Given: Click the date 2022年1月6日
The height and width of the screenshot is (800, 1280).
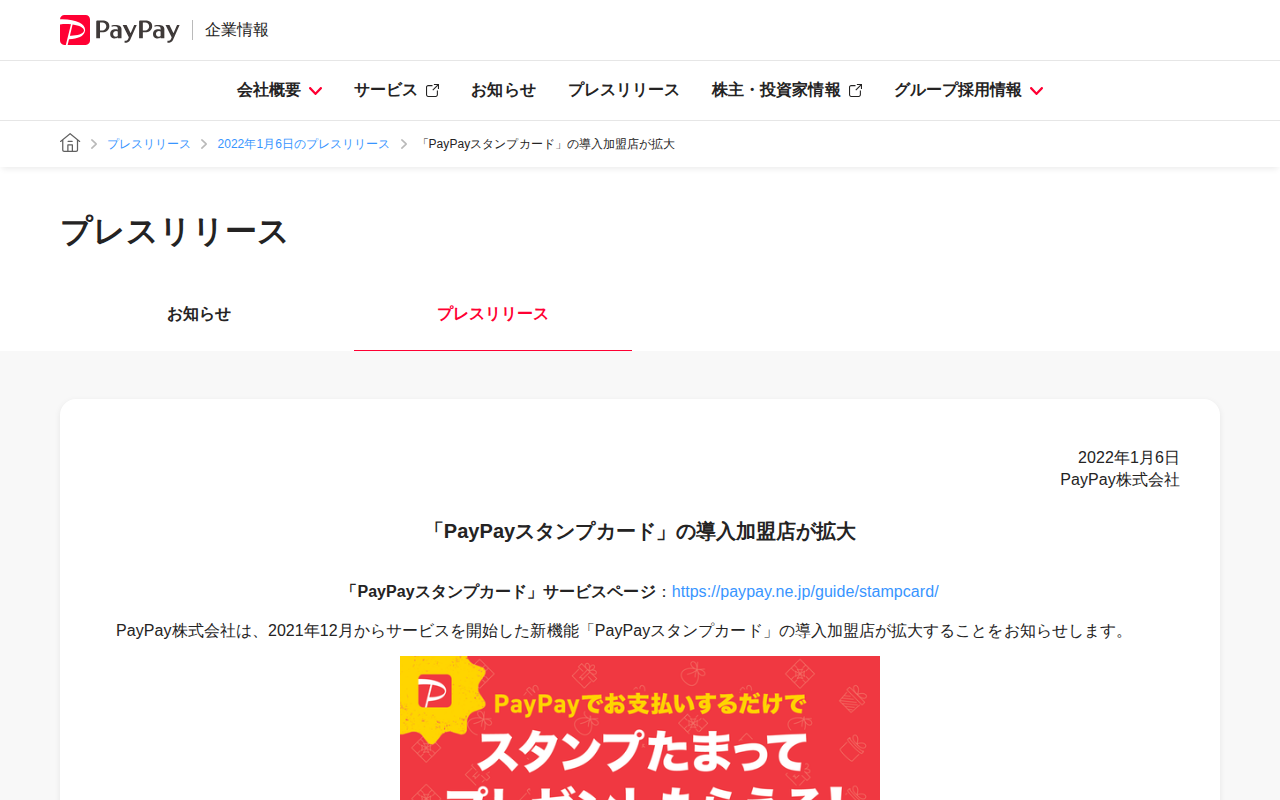Looking at the screenshot, I should pos(1129,457).
